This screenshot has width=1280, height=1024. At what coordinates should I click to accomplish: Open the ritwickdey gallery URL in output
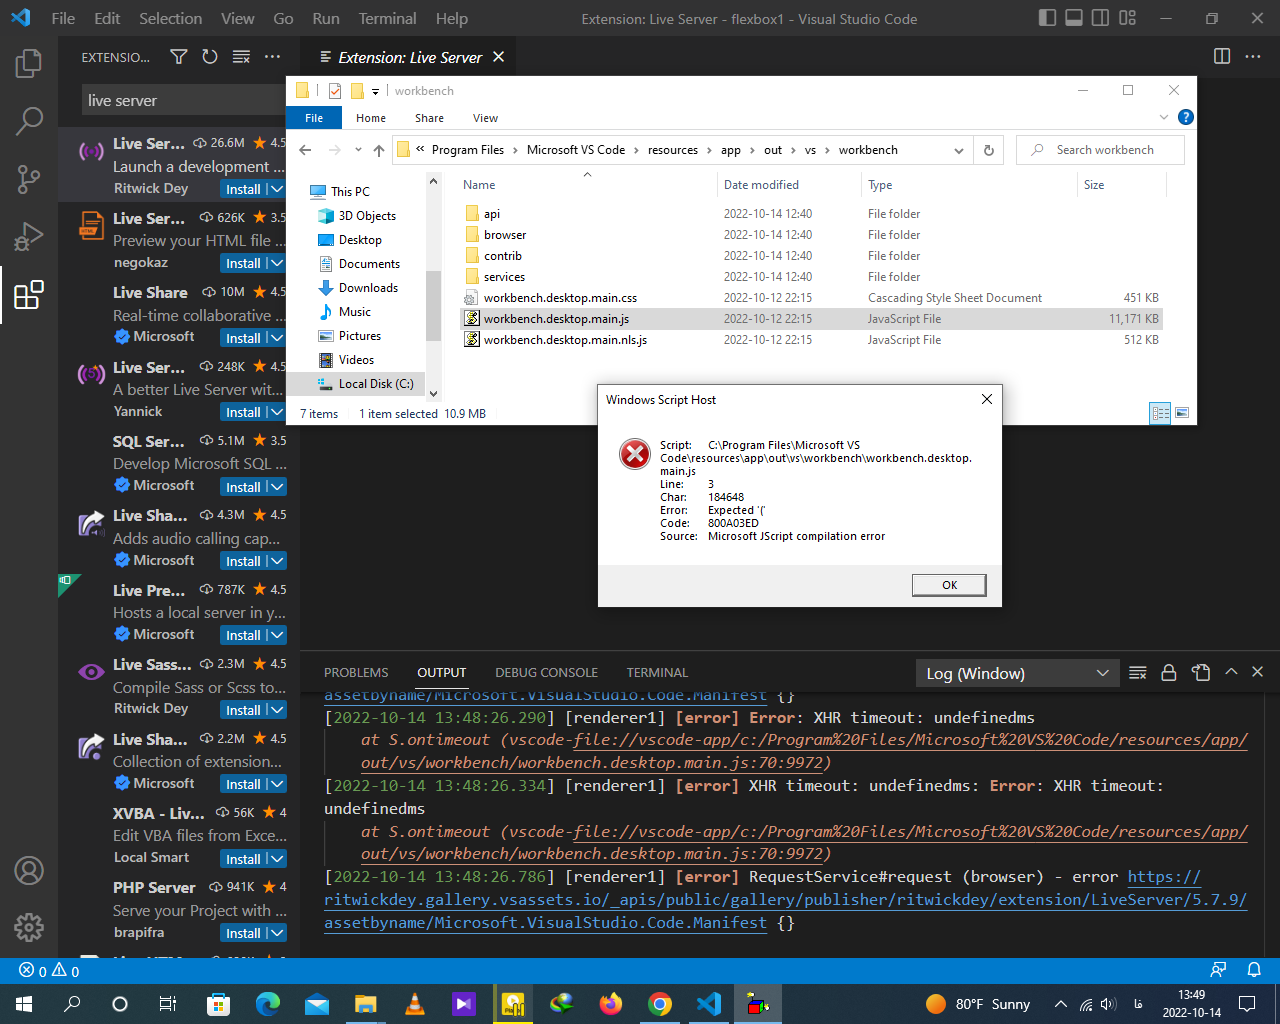[x=785, y=899]
